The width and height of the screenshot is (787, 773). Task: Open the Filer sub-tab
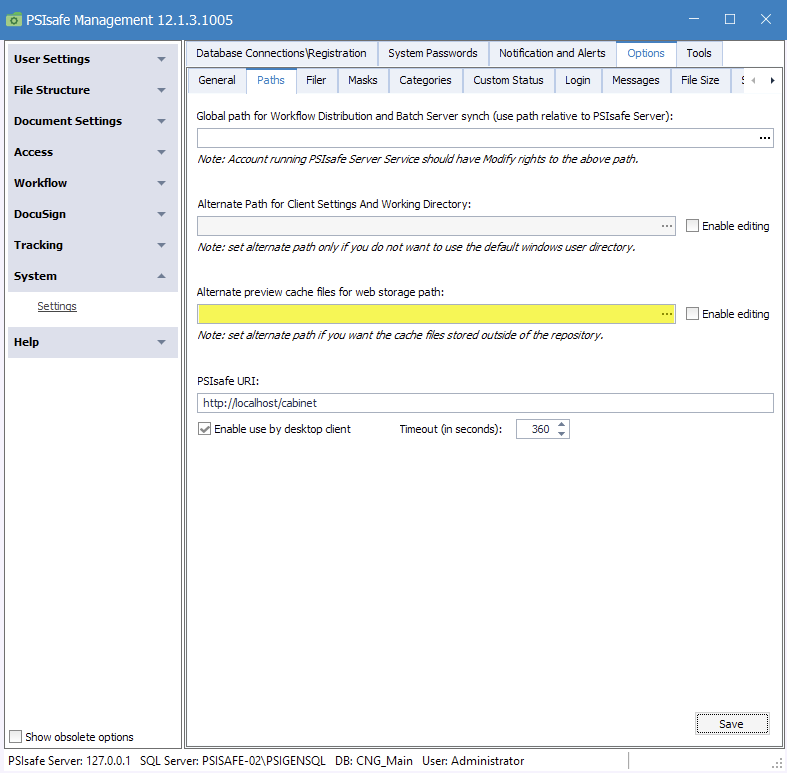click(316, 80)
